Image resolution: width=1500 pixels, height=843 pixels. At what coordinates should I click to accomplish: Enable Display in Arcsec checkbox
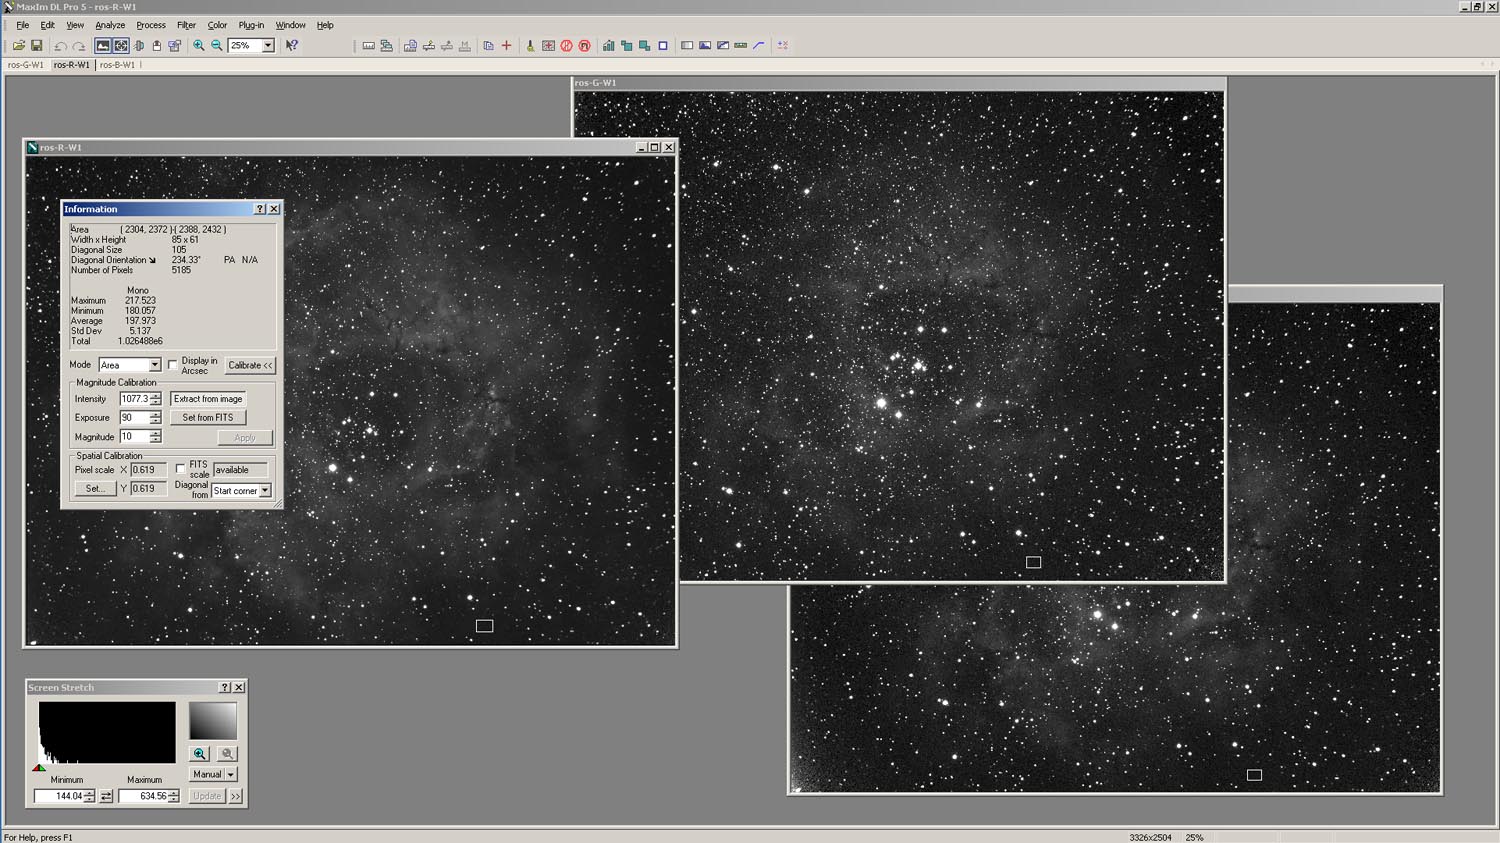pyautogui.click(x=173, y=365)
